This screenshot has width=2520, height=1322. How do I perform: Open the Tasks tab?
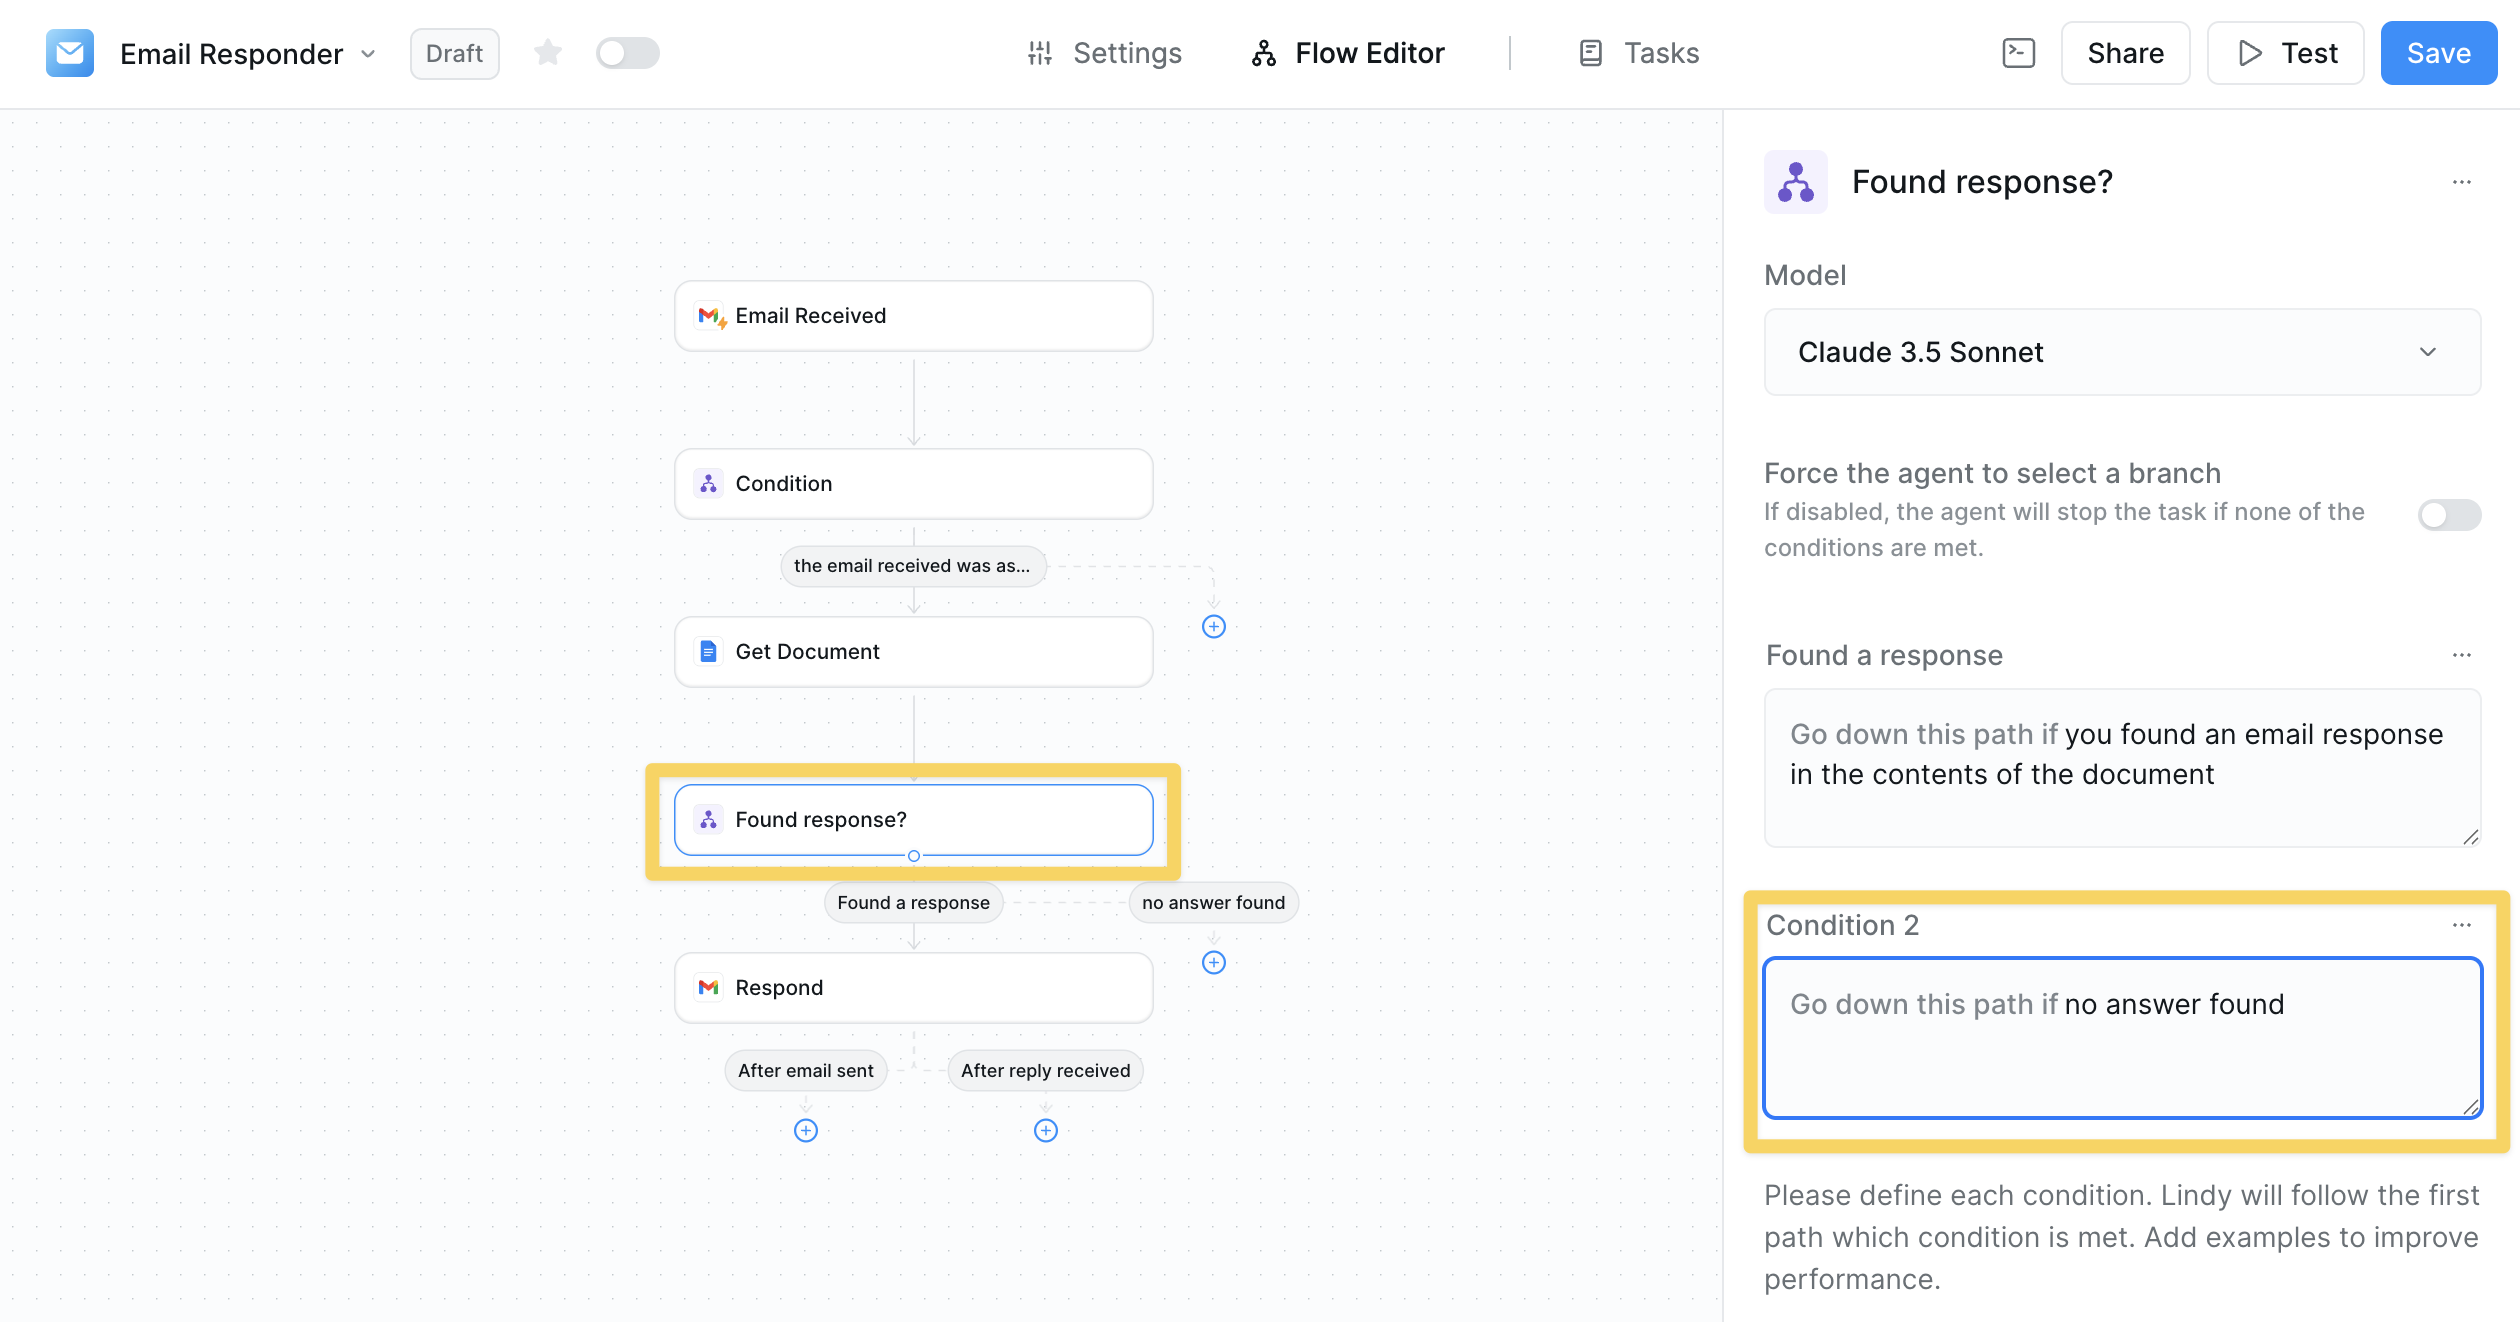[x=1639, y=53]
